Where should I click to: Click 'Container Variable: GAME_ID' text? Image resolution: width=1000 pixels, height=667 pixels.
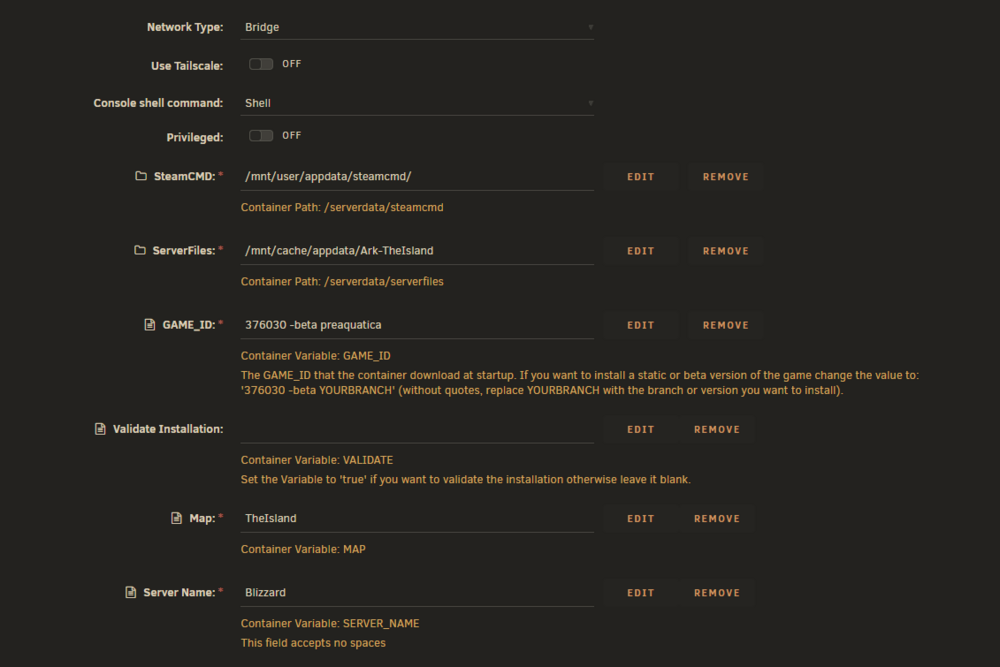click(x=316, y=356)
